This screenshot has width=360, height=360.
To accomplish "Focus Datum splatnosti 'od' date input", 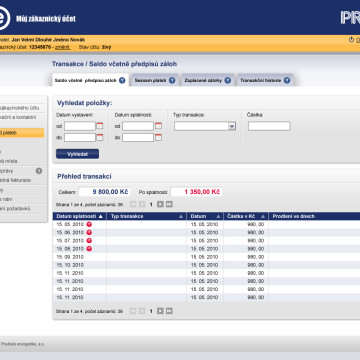I will click(138, 126).
